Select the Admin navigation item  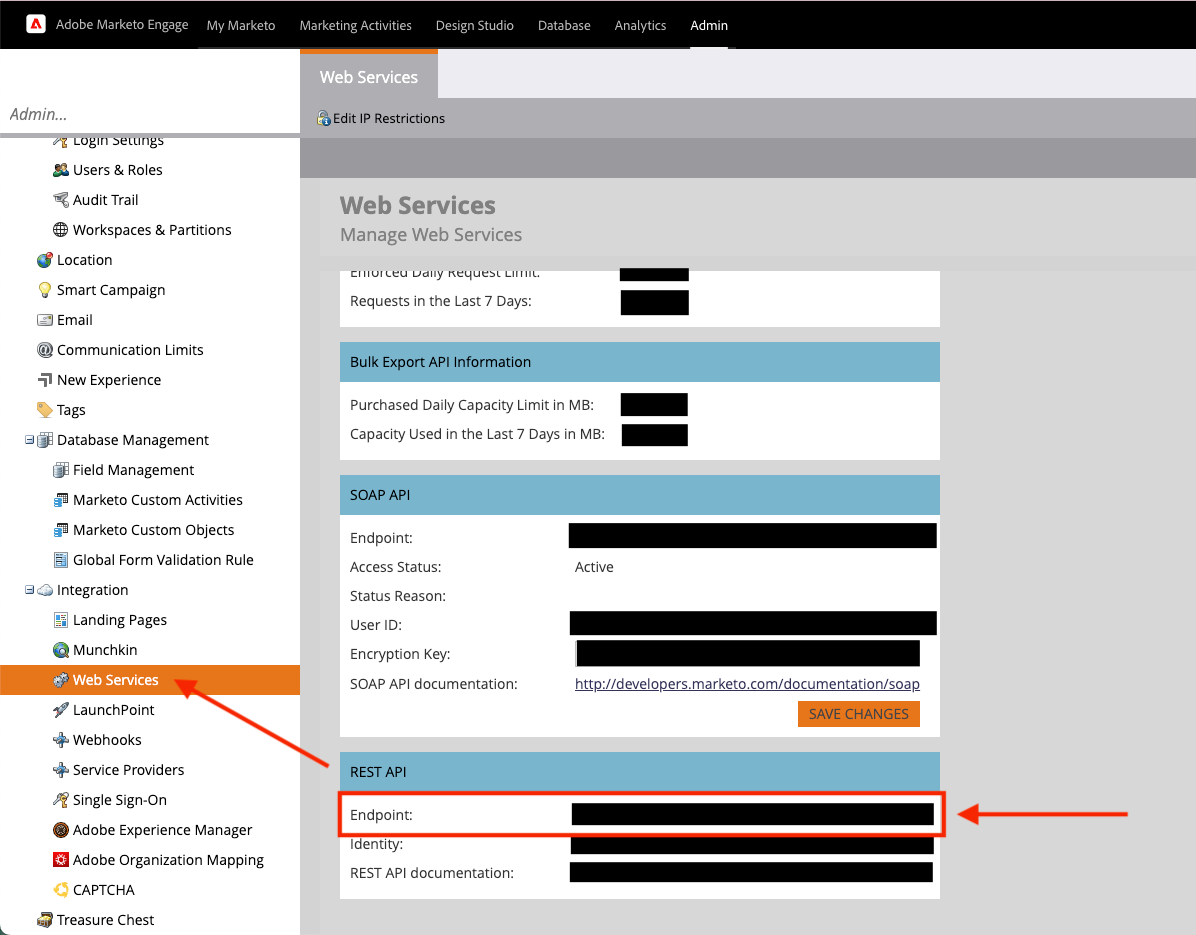pyautogui.click(x=709, y=25)
